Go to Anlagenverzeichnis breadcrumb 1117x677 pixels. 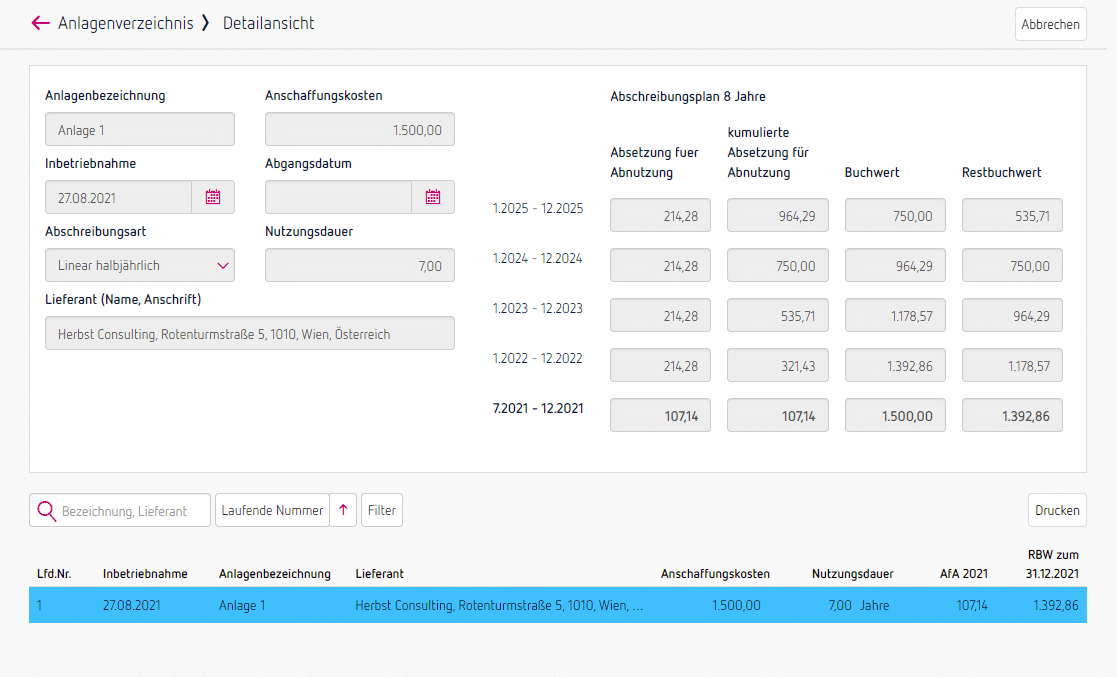point(125,23)
